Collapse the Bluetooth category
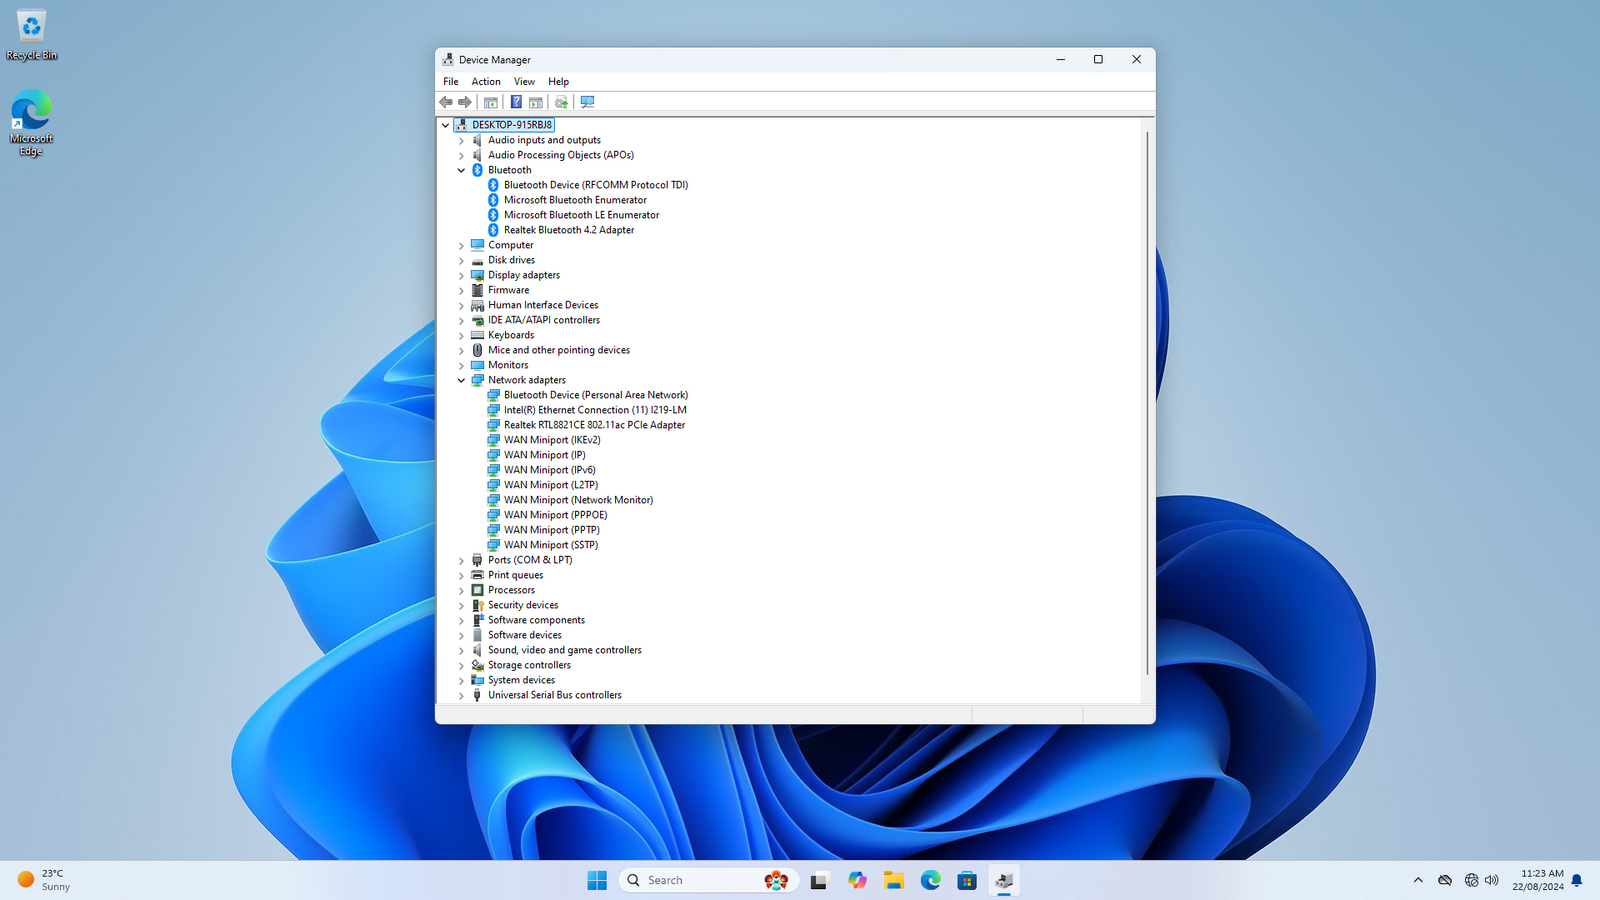Image resolution: width=1600 pixels, height=900 pixels. click(x=461, y=170)
